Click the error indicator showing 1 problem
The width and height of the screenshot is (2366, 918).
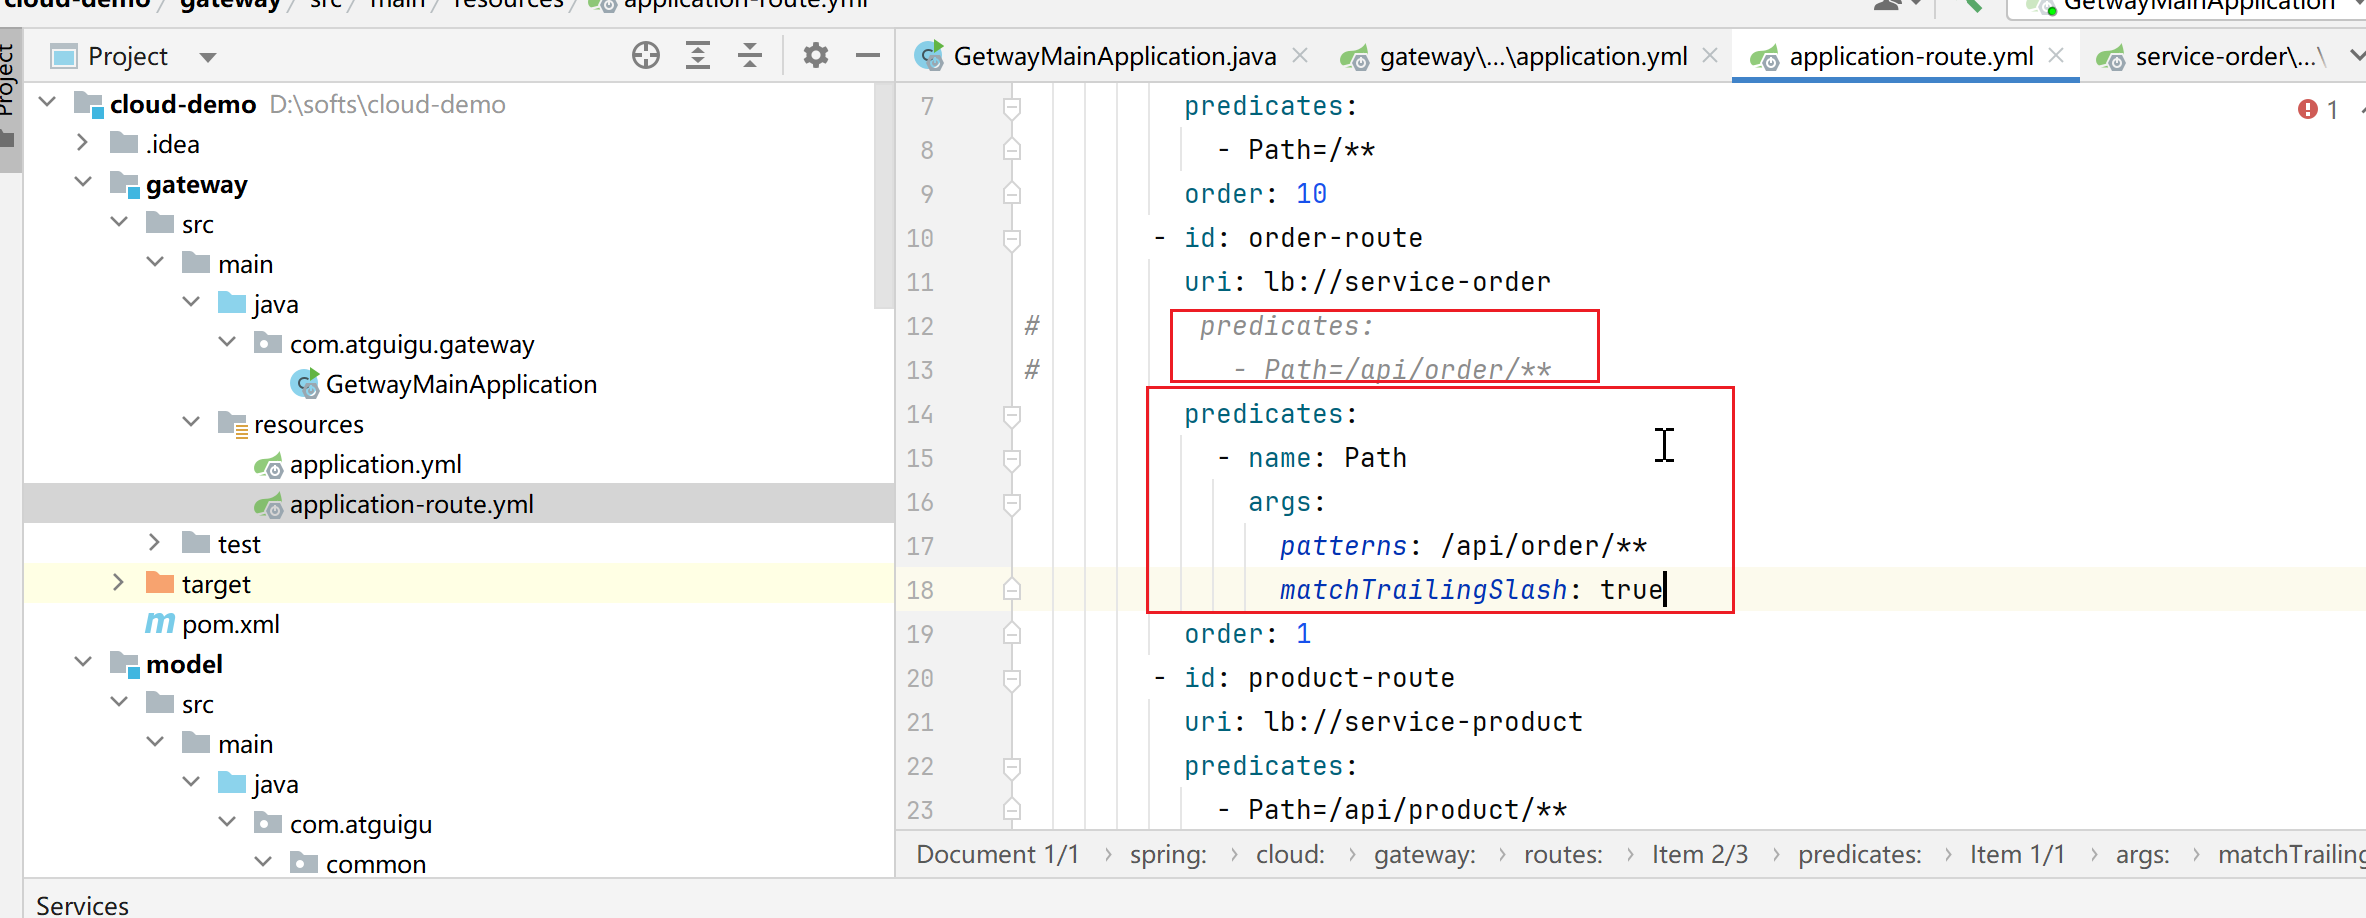(2318, 109)
